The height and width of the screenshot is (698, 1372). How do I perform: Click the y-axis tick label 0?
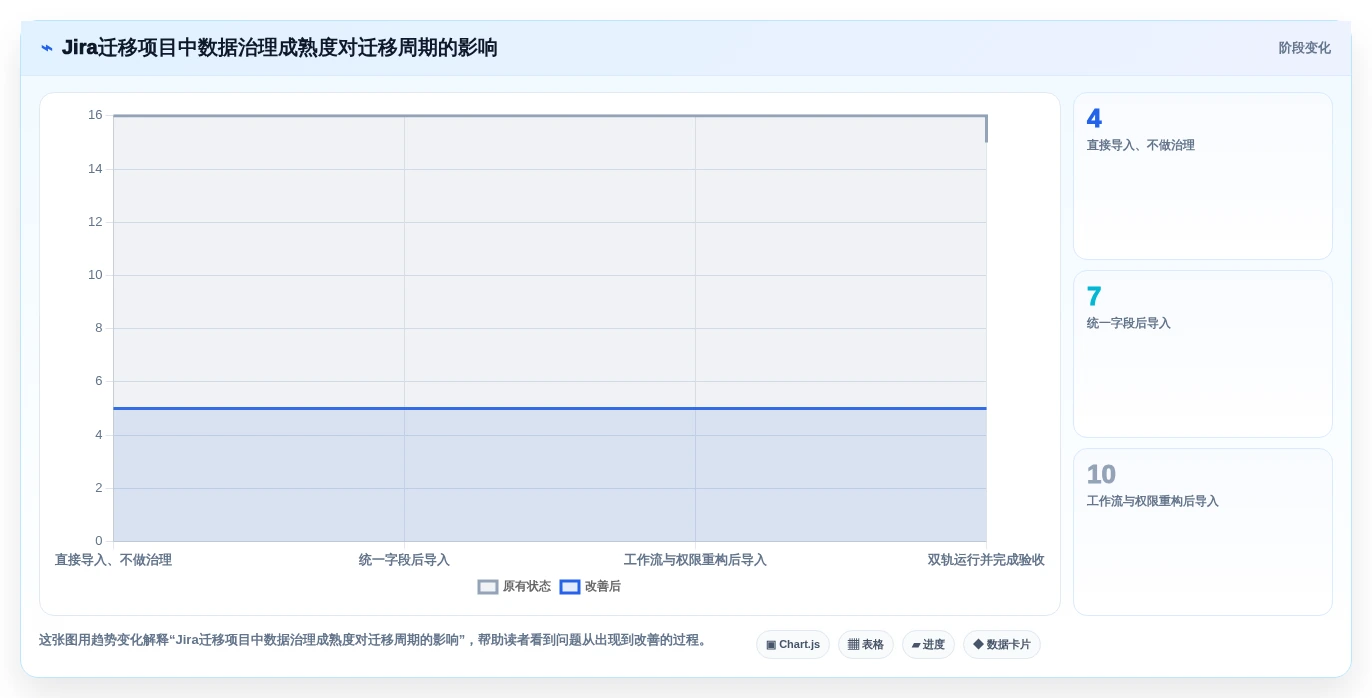click(99, 541)
